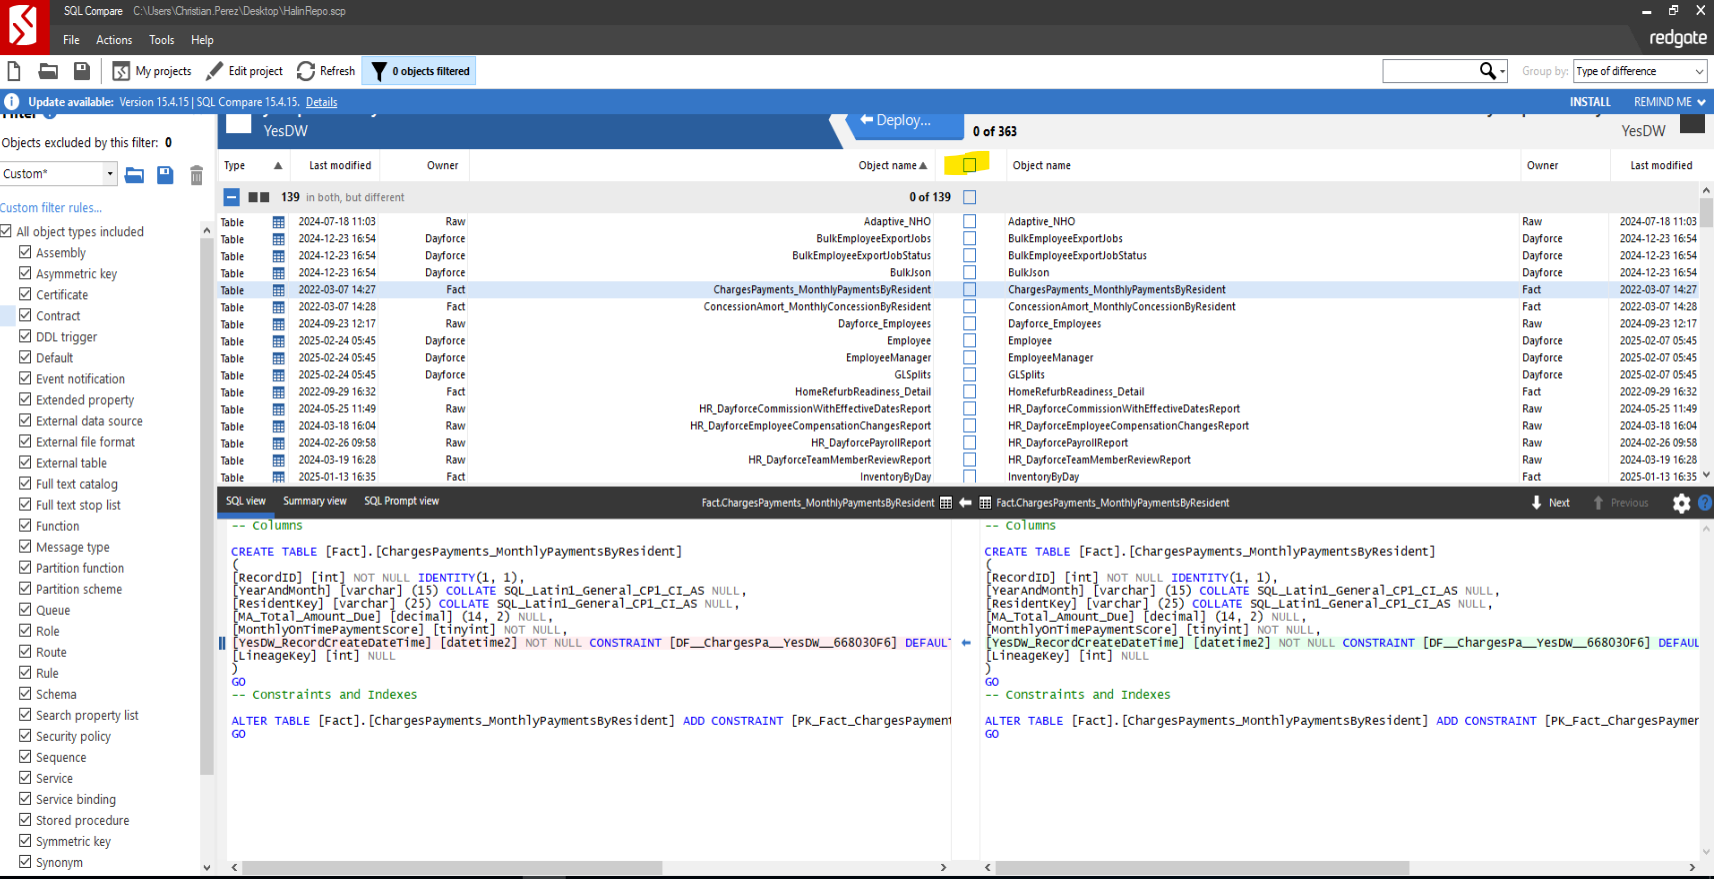Viewport: 1714px width, 879px height.
Task: Switch to SQL view tab
Action: tap(245, 501)
